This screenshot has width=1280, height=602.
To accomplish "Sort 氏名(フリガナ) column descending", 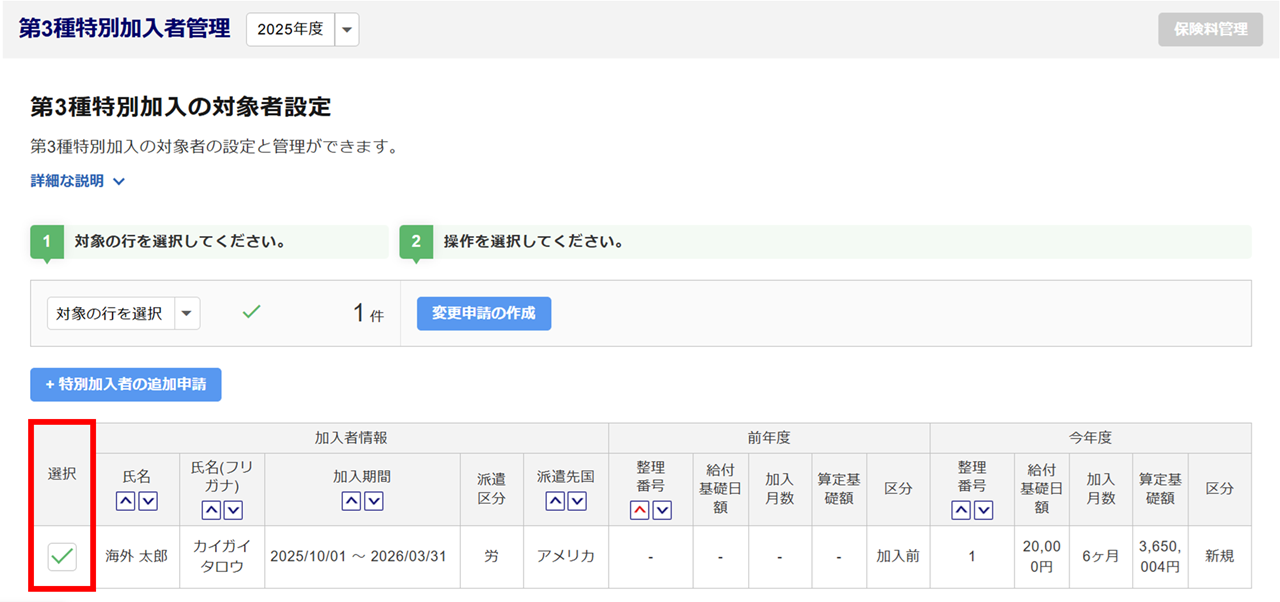I will [x=233, y=510].
